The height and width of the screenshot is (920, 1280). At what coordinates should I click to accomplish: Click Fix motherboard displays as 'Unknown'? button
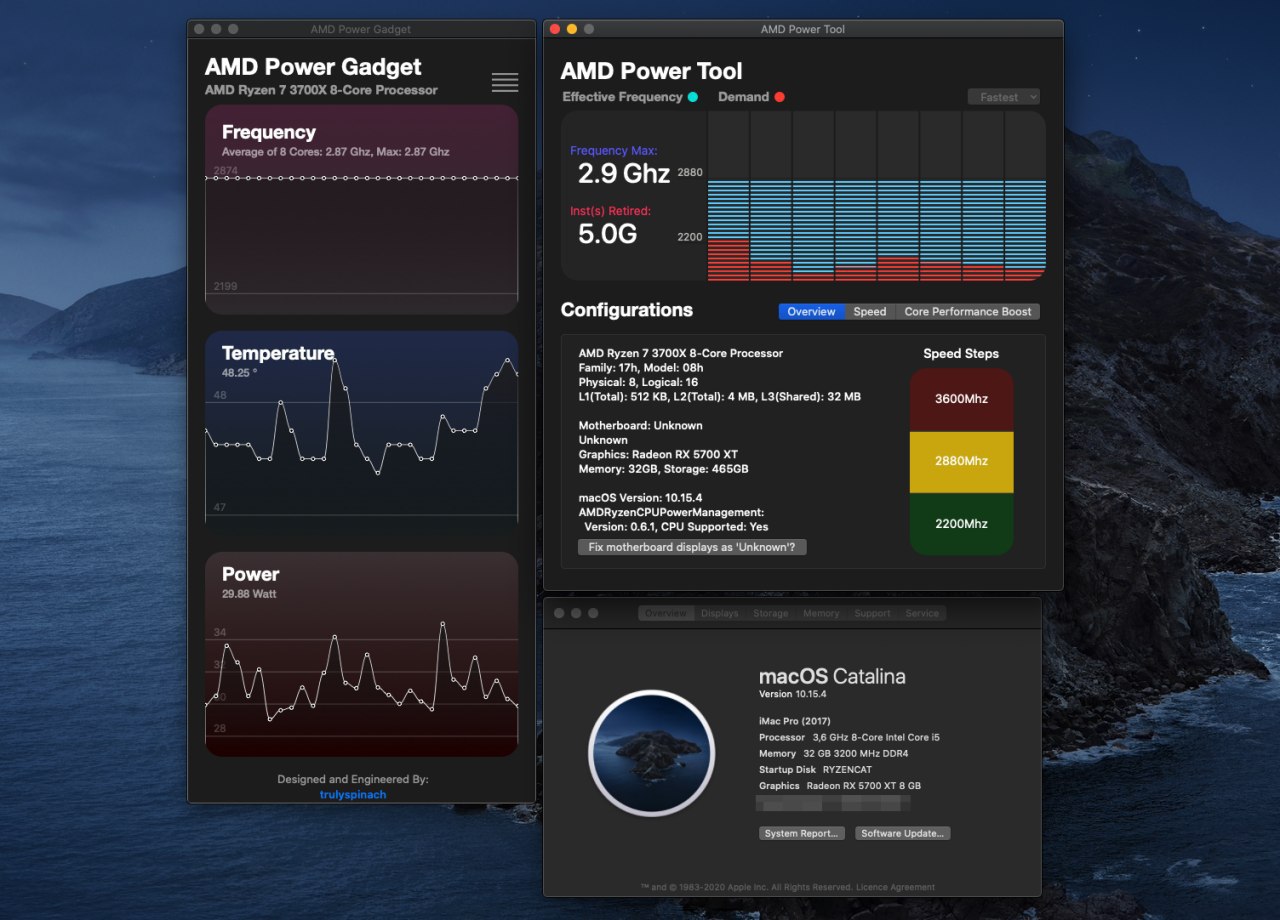[692, 547]
